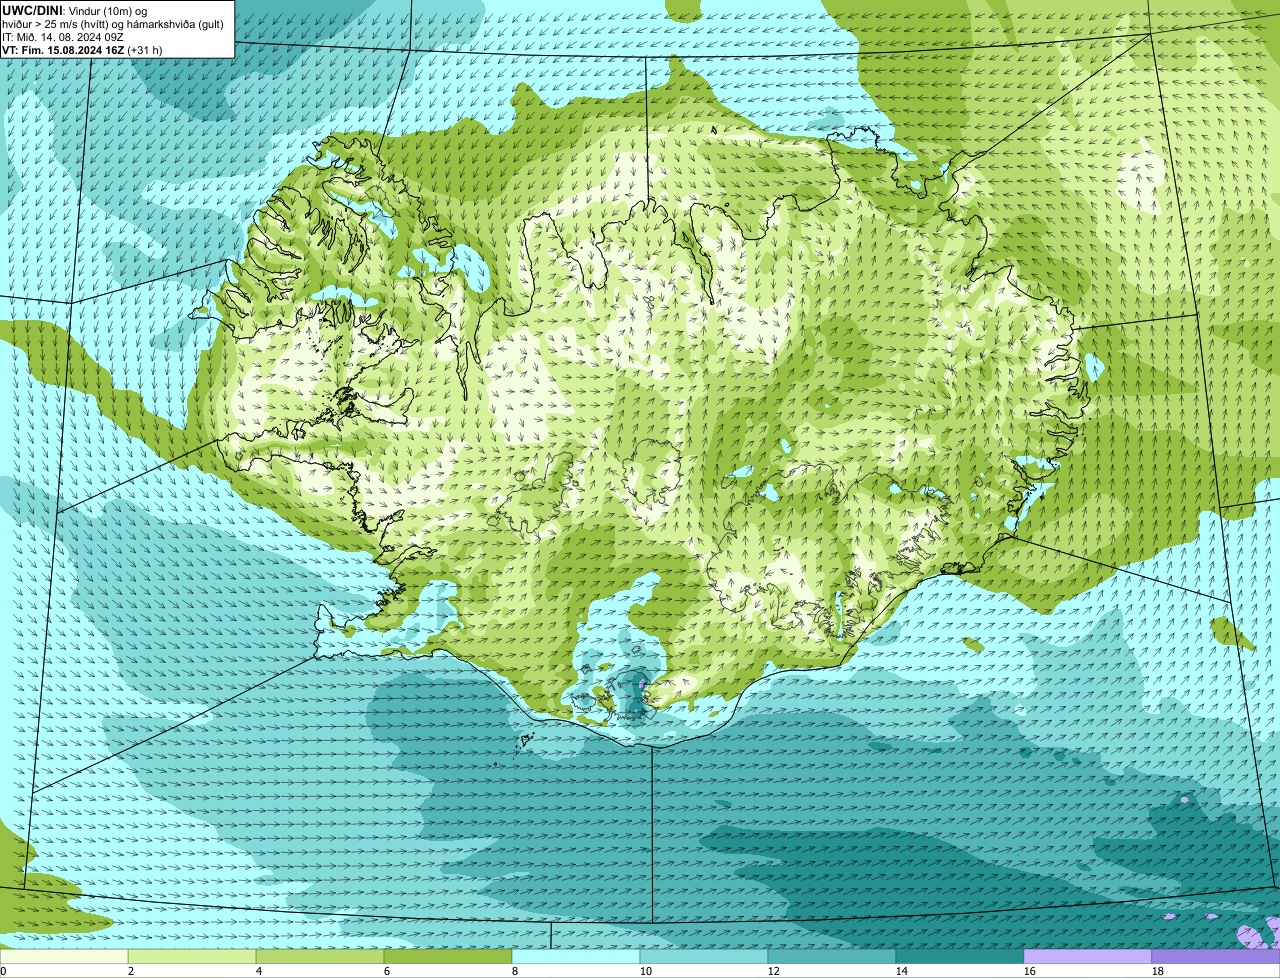Click the legend scale label "6"
The width and height of the screenshot is (1280, 978).
tap(387, 971)
